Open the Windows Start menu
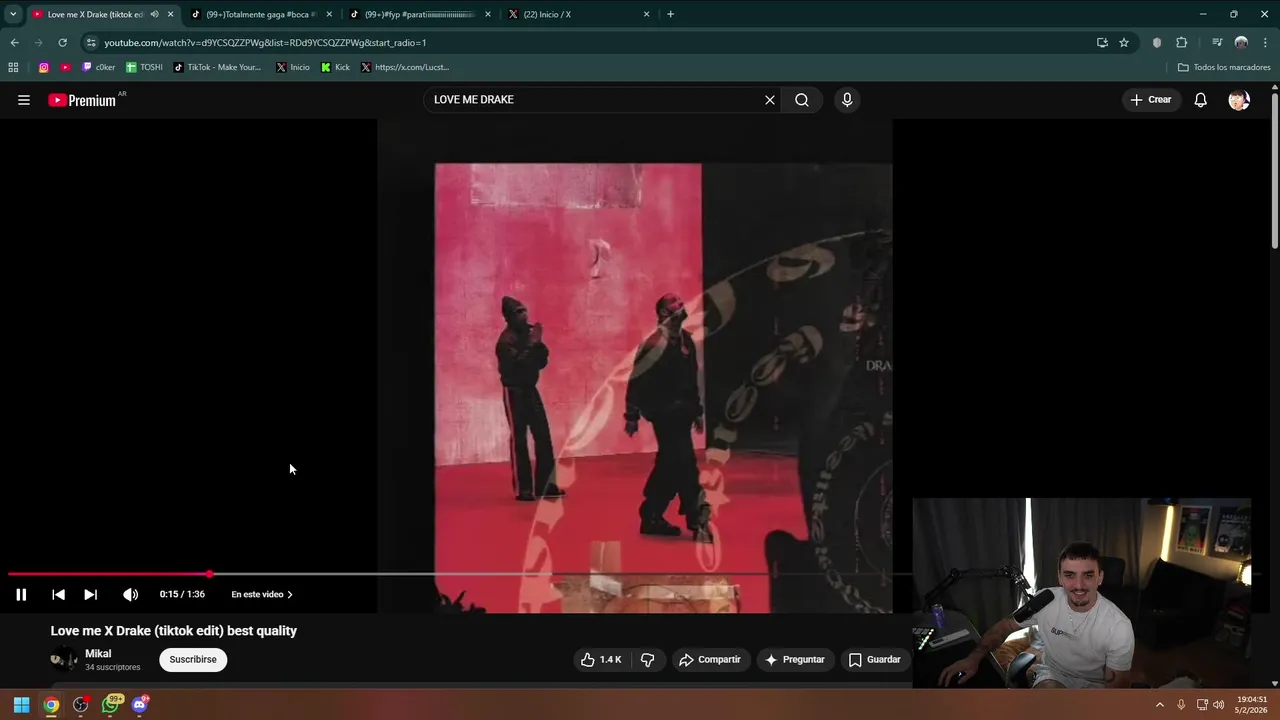The height and width of the screenshot is (720, 1280). (21, 705)
